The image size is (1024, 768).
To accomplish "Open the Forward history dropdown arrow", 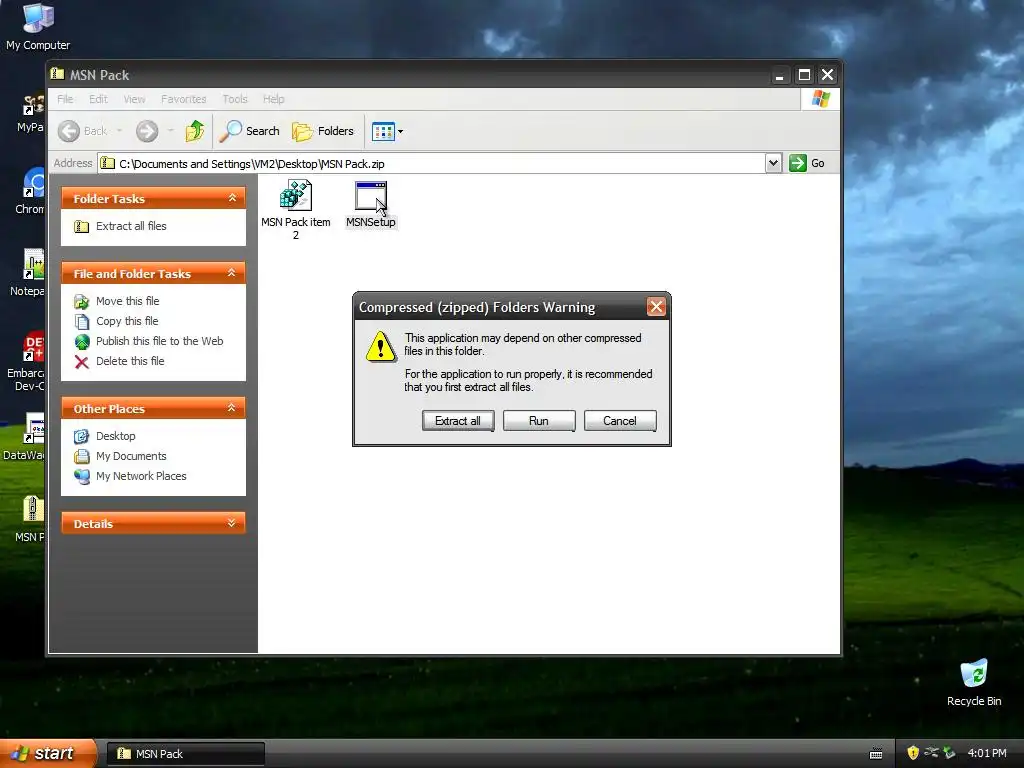I will [170, 131].
